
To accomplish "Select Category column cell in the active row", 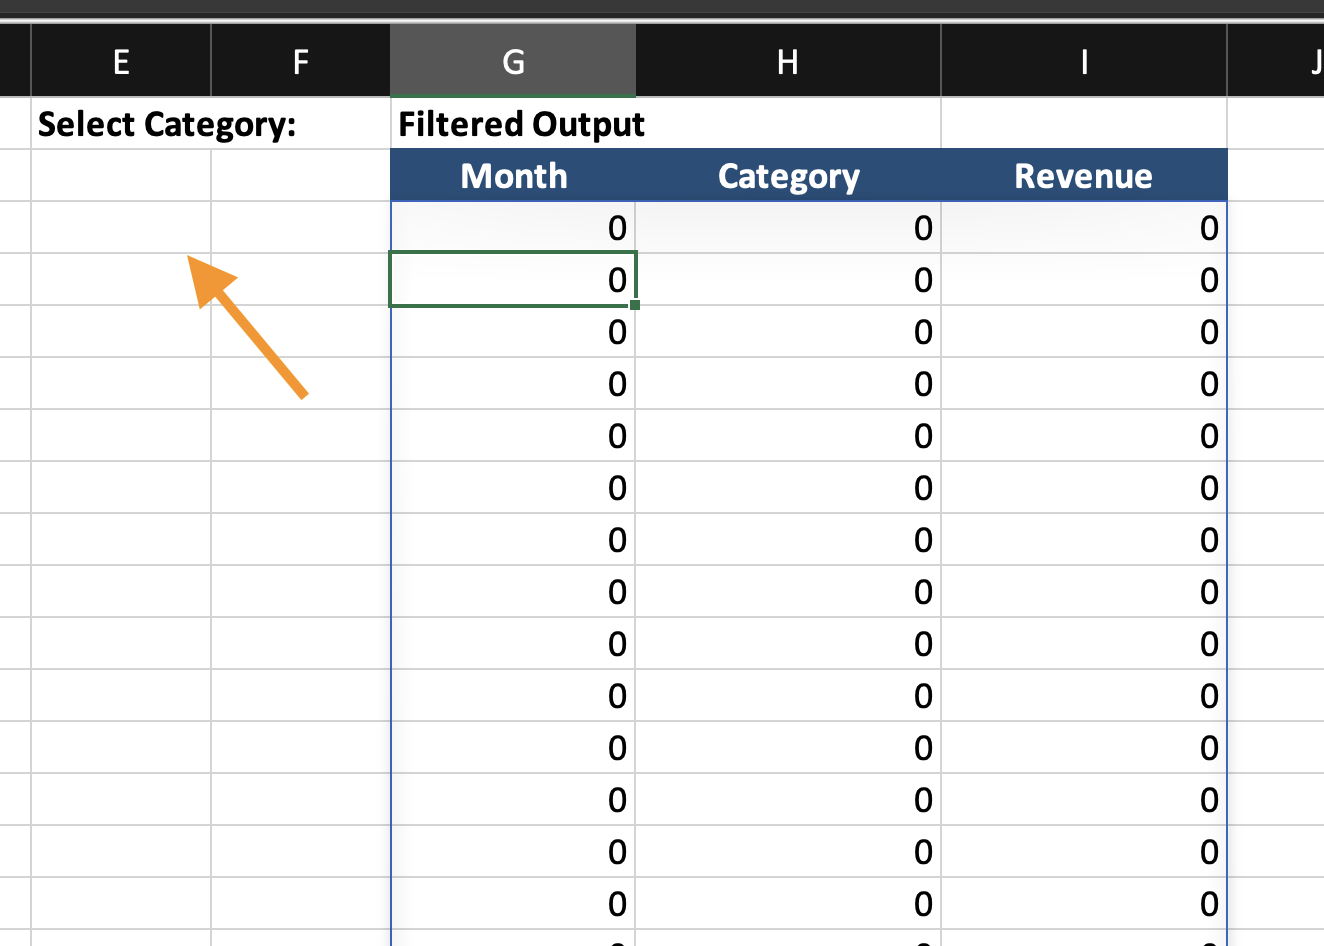I will (x=788, y=280).
